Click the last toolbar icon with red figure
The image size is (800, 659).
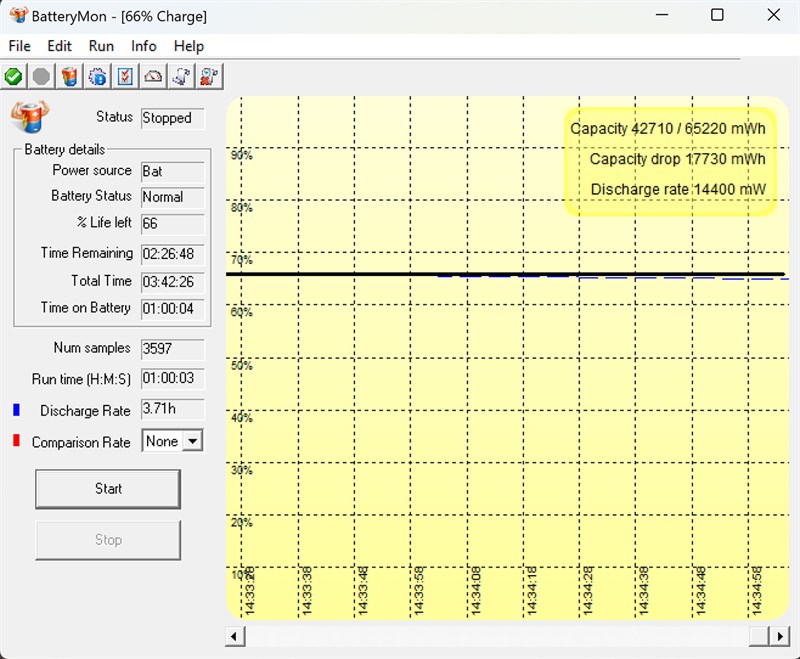point(209,76)
